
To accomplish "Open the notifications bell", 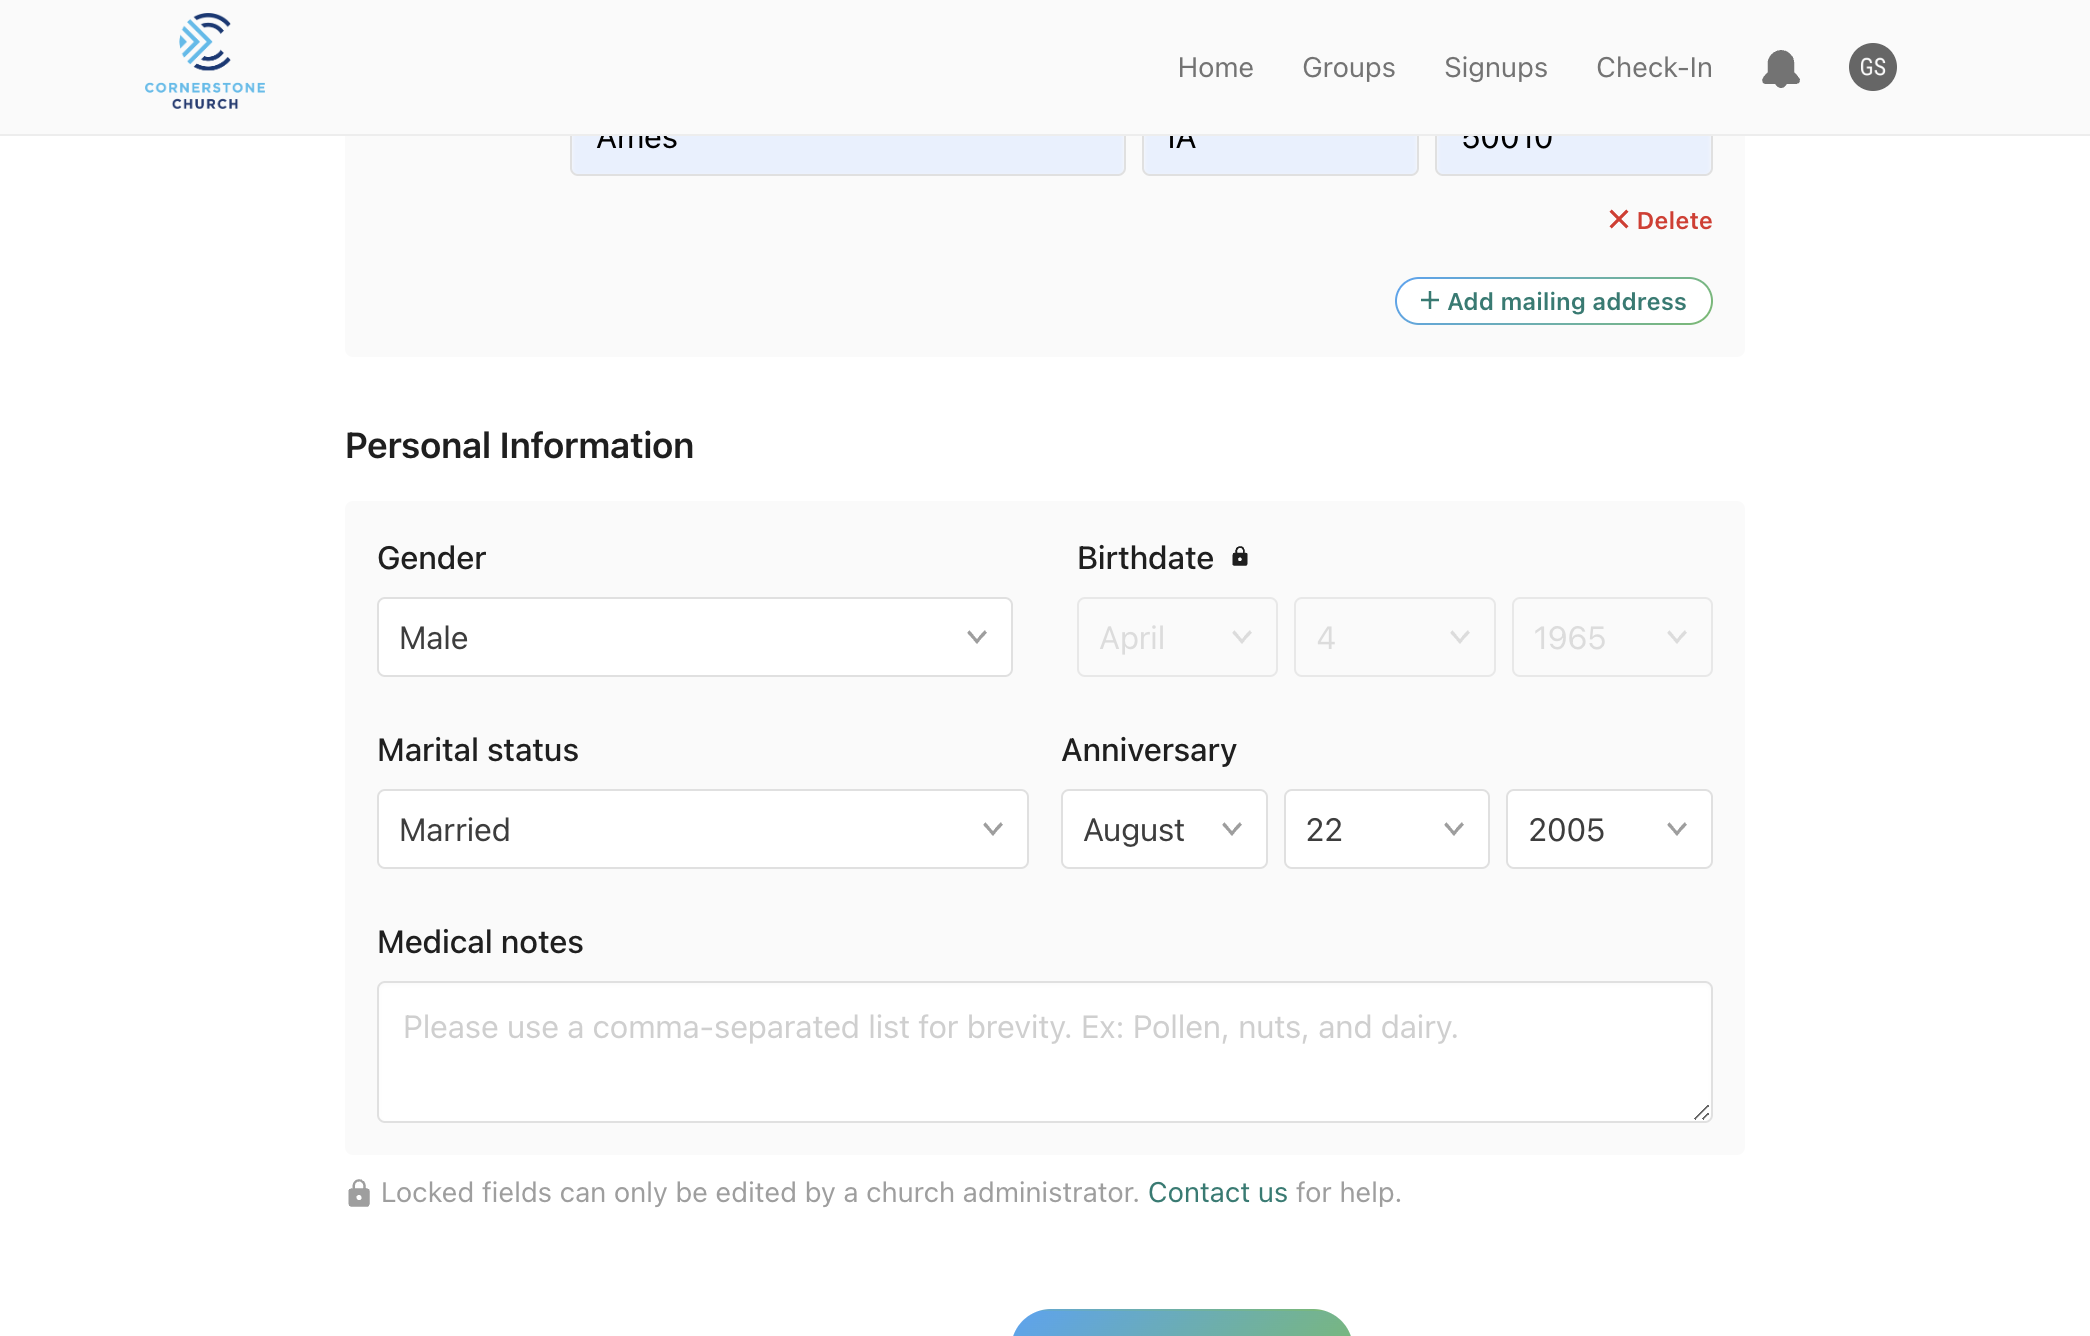I will pos(1780,68).
